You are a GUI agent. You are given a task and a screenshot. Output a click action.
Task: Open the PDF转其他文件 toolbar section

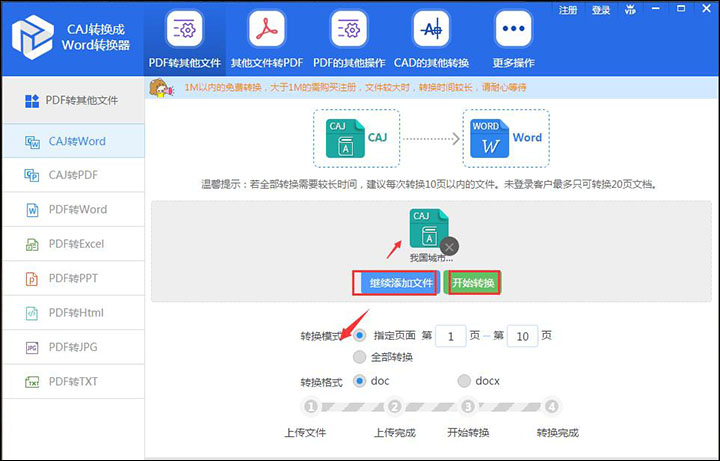click(x=184, y=38)
